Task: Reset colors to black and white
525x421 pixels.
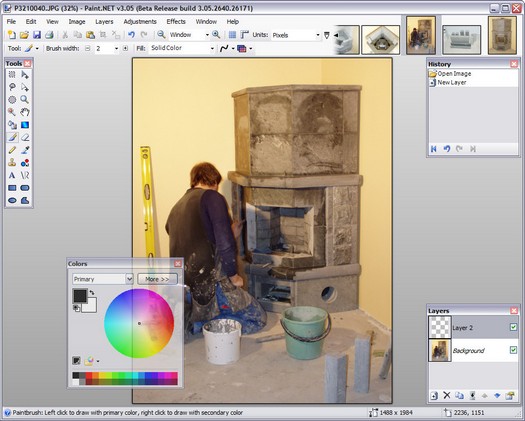Action: point(76,308)
